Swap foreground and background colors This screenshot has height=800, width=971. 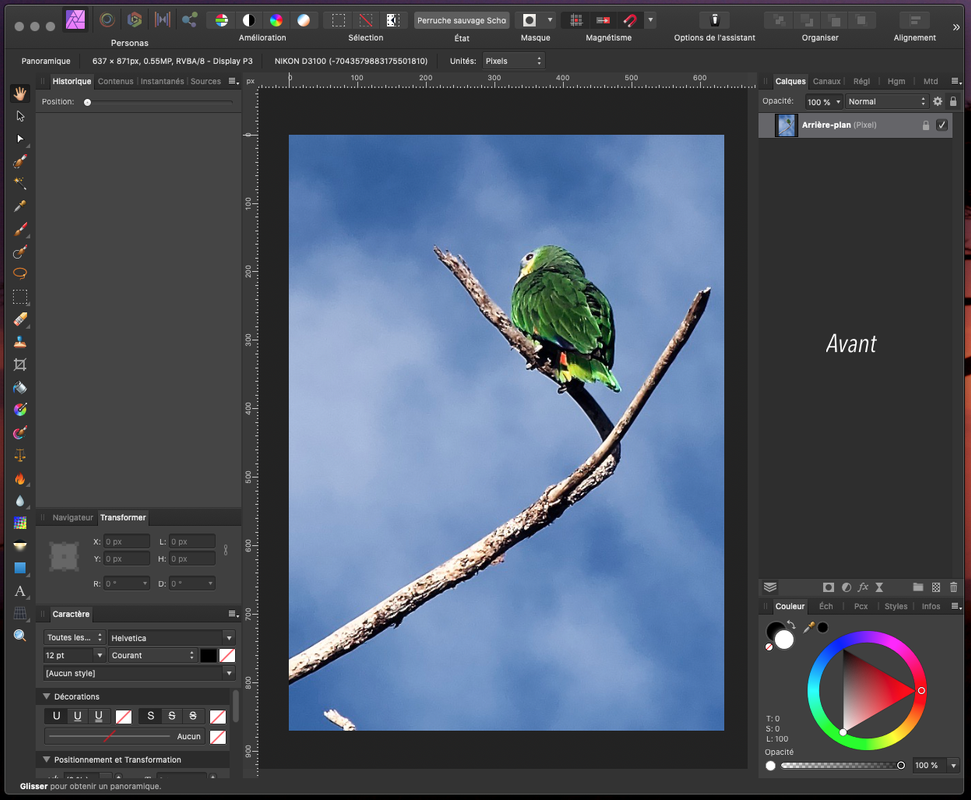point(791,624)
